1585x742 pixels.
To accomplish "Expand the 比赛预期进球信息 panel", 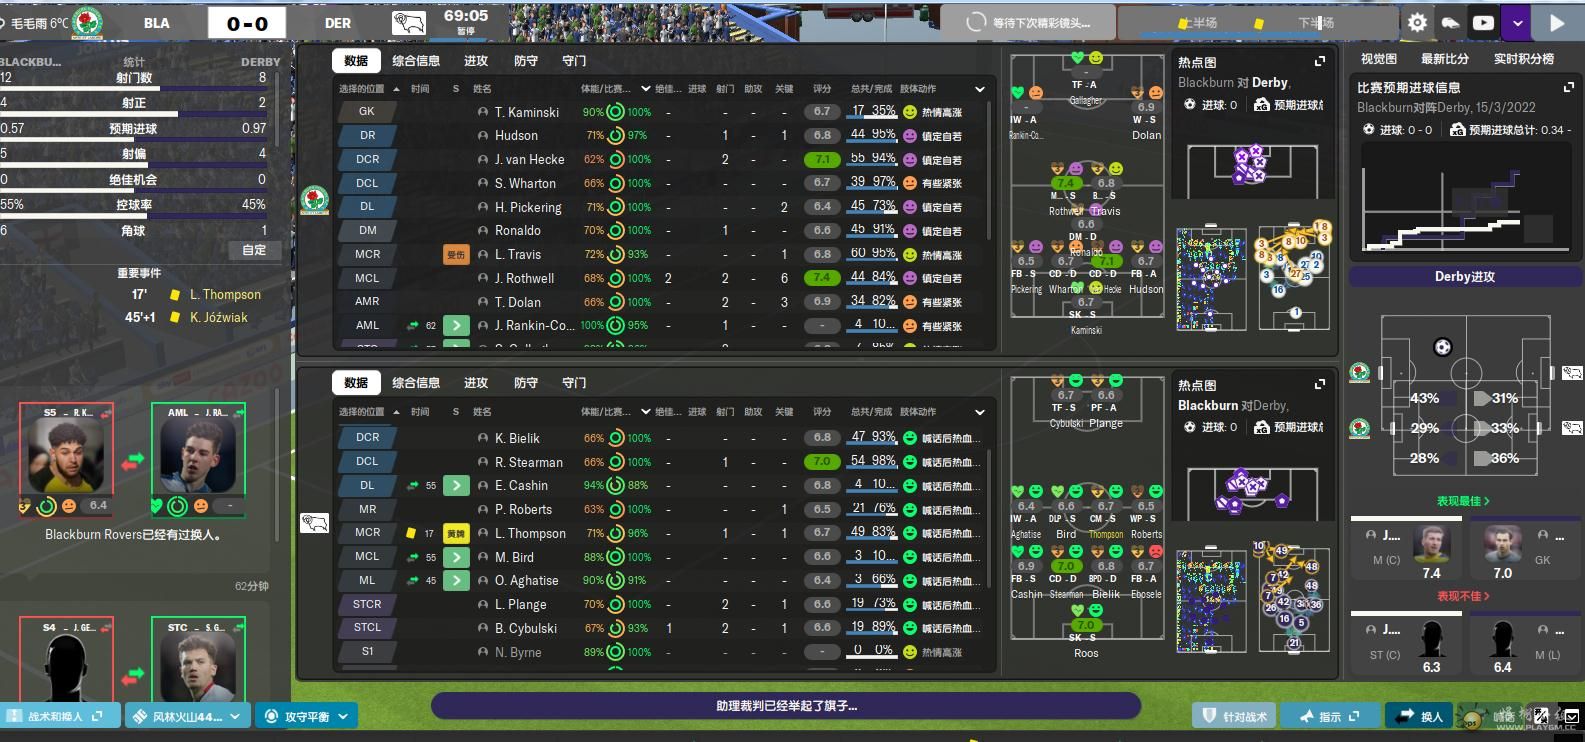I will (1569, 87).
